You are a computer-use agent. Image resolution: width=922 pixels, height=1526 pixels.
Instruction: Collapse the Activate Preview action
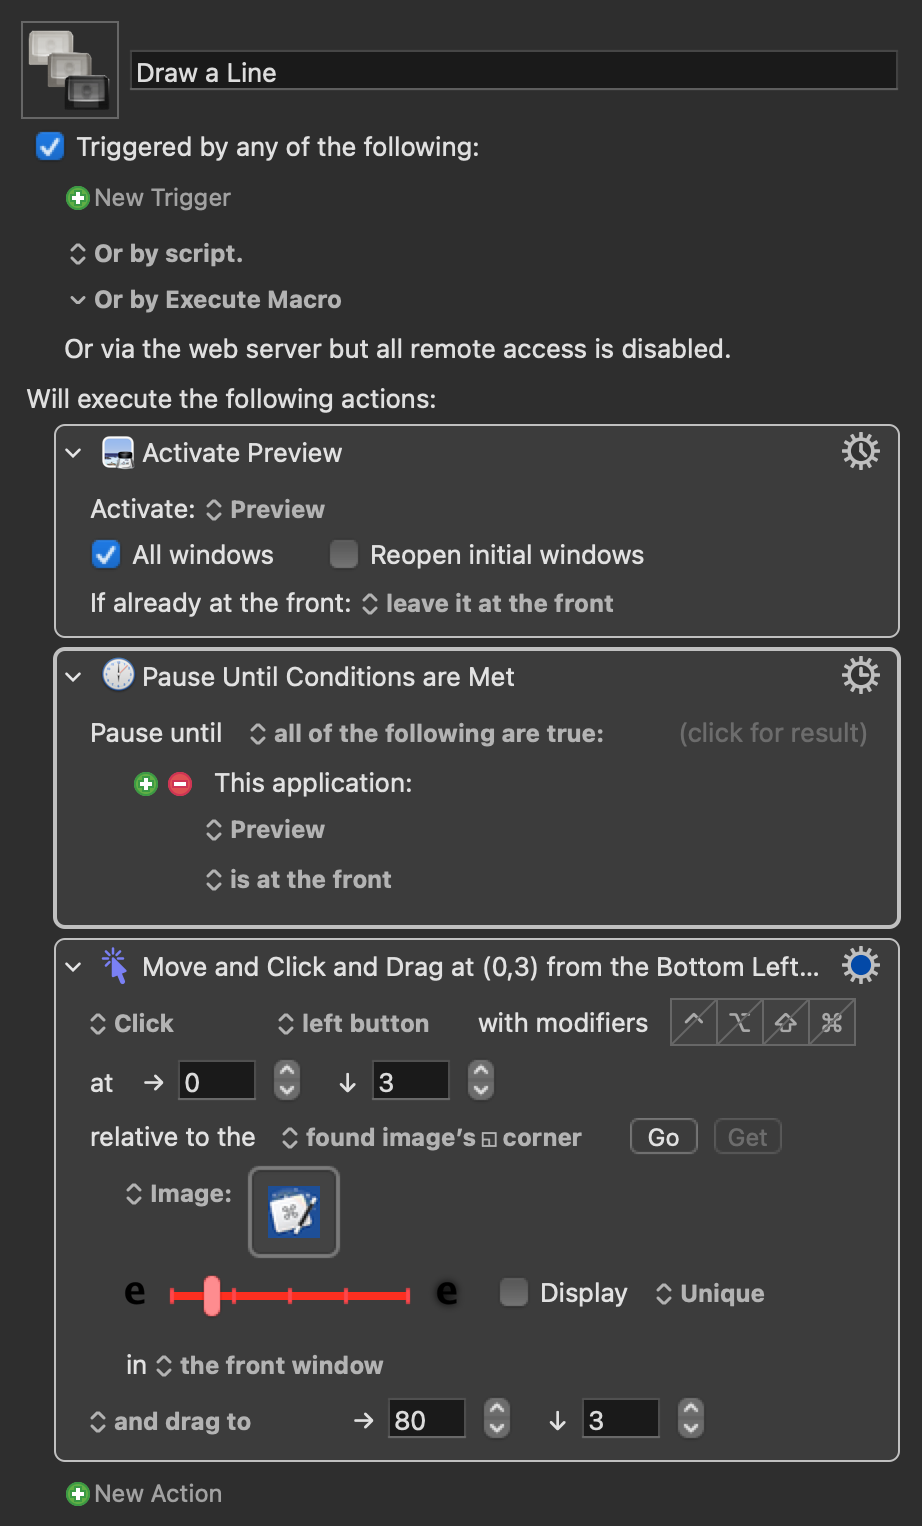pos(73,453)
